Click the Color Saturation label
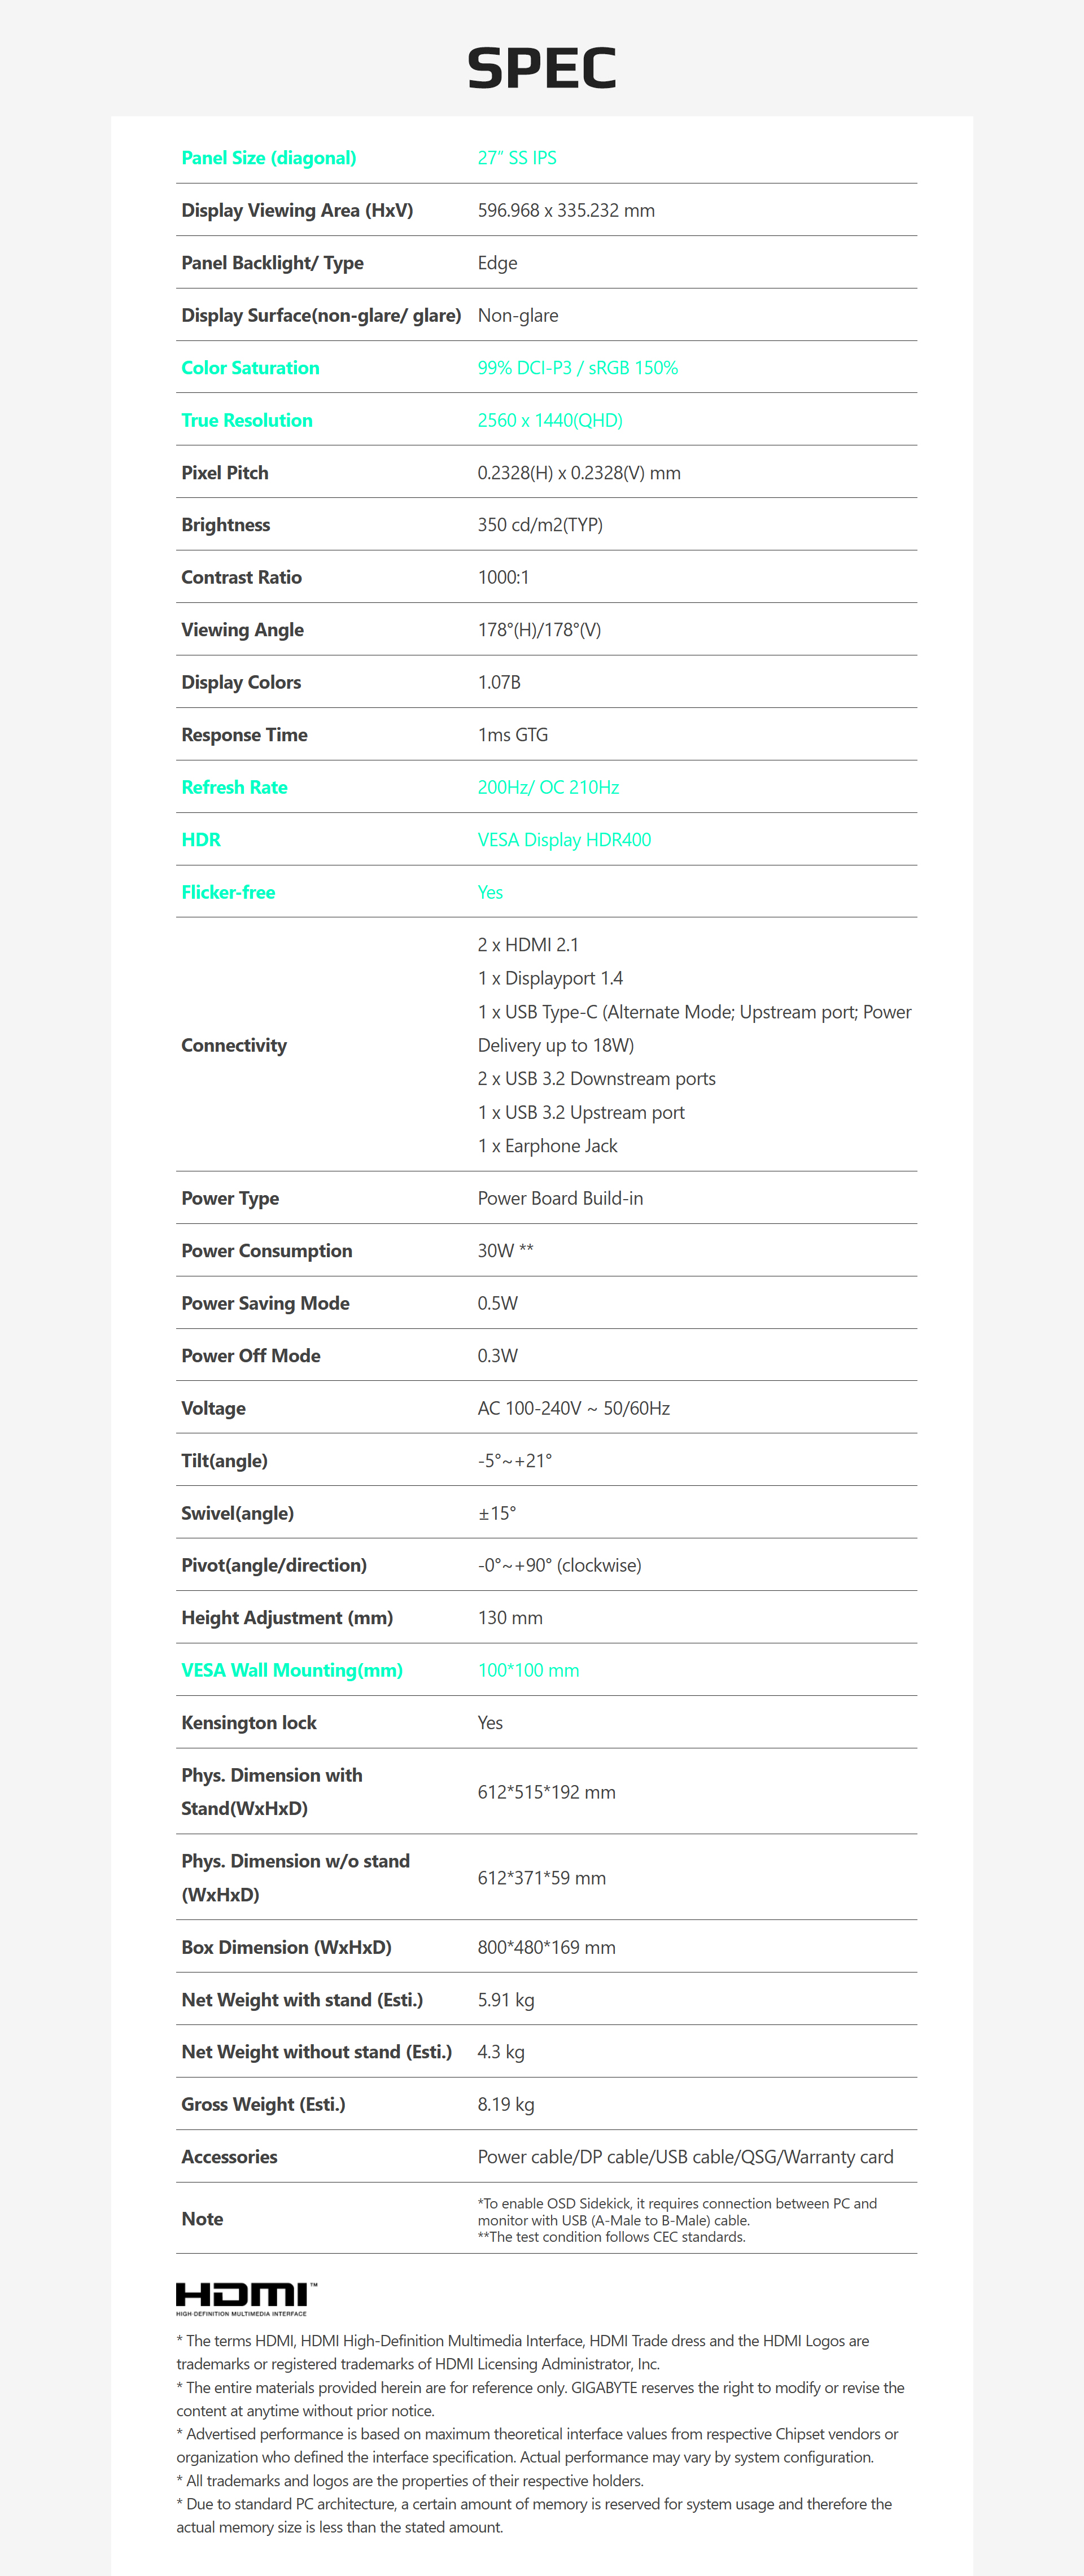1084x2576 pixels. (250, 368)
